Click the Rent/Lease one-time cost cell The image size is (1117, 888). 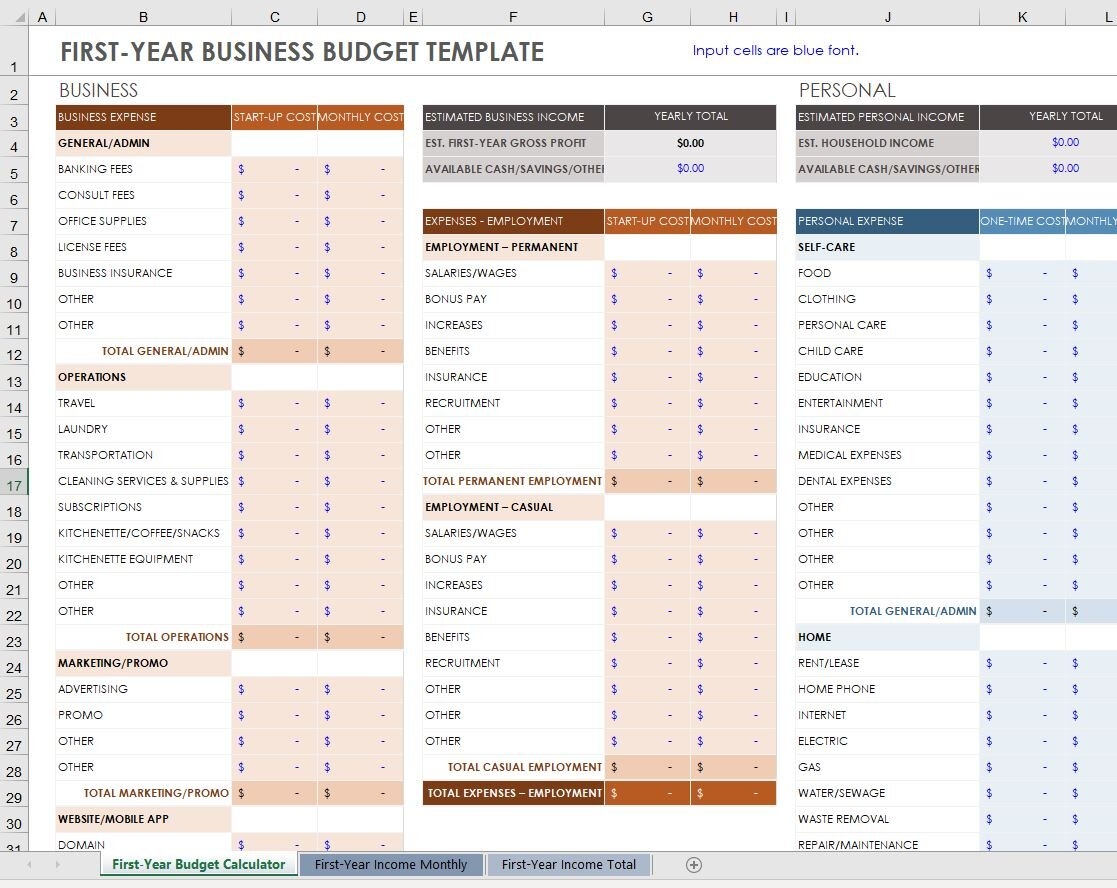[x=1021, y=663]
